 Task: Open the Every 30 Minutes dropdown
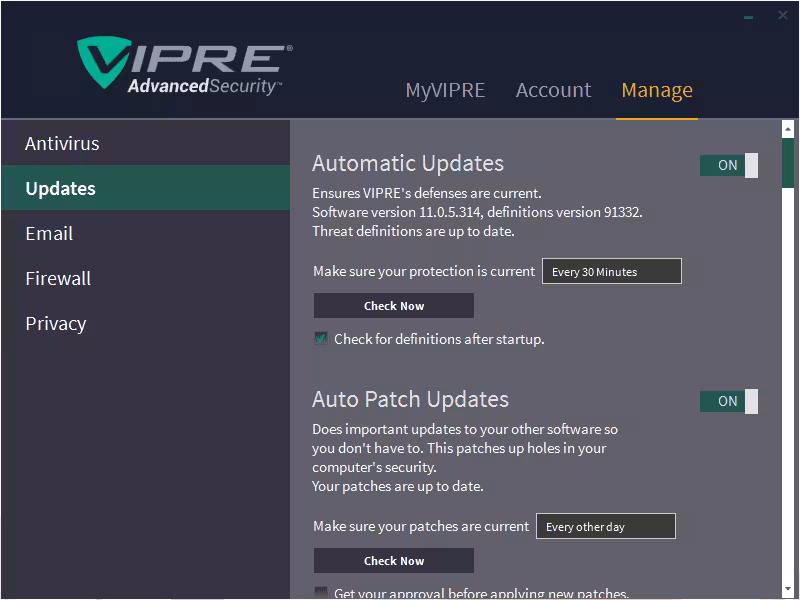(611, 271)
